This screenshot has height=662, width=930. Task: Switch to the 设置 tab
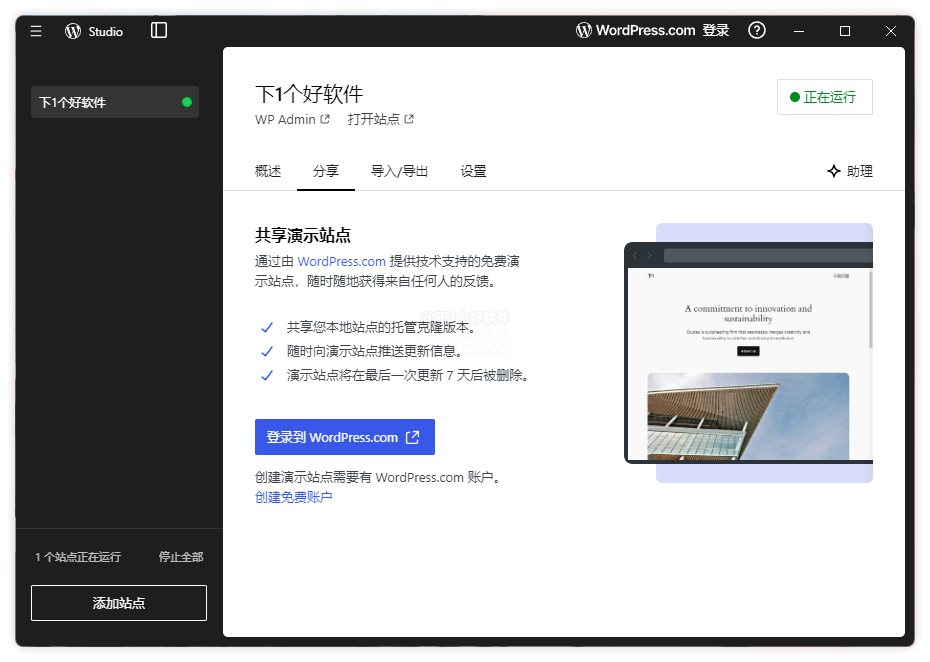pos(473,171)
